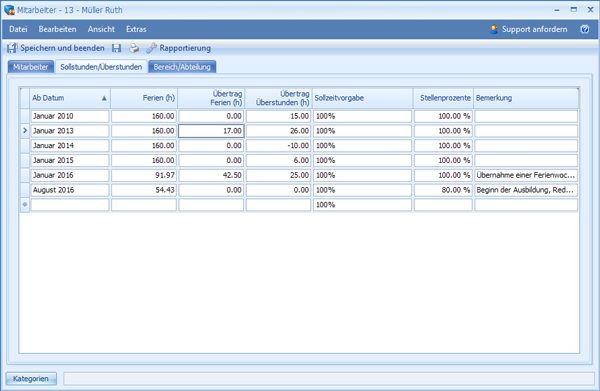600x391 pixels.
Task: Click the Sollzeitvorgabe column header
Action: point(363,98)
